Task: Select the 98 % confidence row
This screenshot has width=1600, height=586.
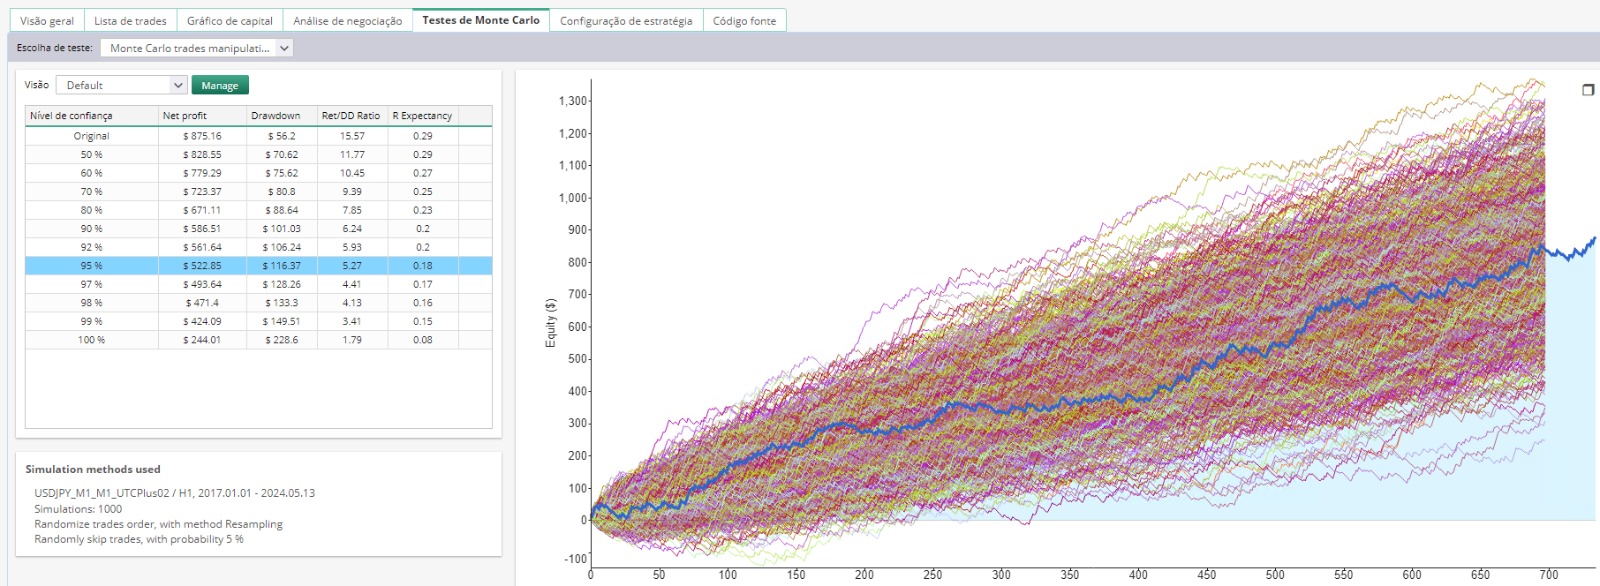Action: point(259,303)
